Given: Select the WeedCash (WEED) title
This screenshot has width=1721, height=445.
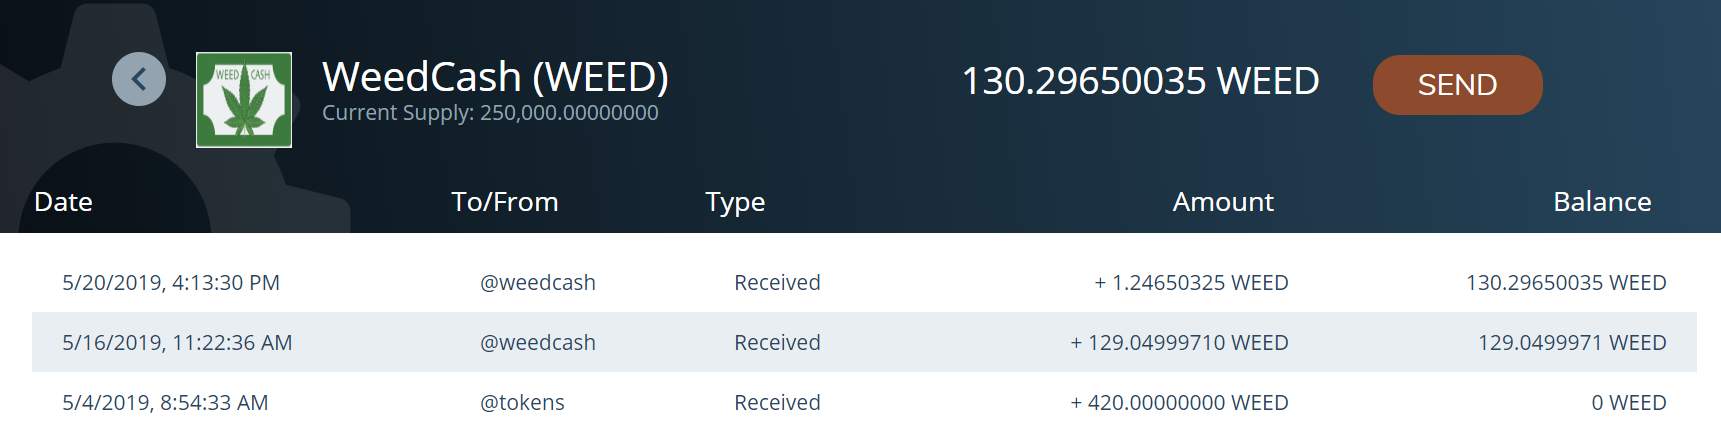Looking at the screenshot, I should pyautogui.click(x=495, y=77).
